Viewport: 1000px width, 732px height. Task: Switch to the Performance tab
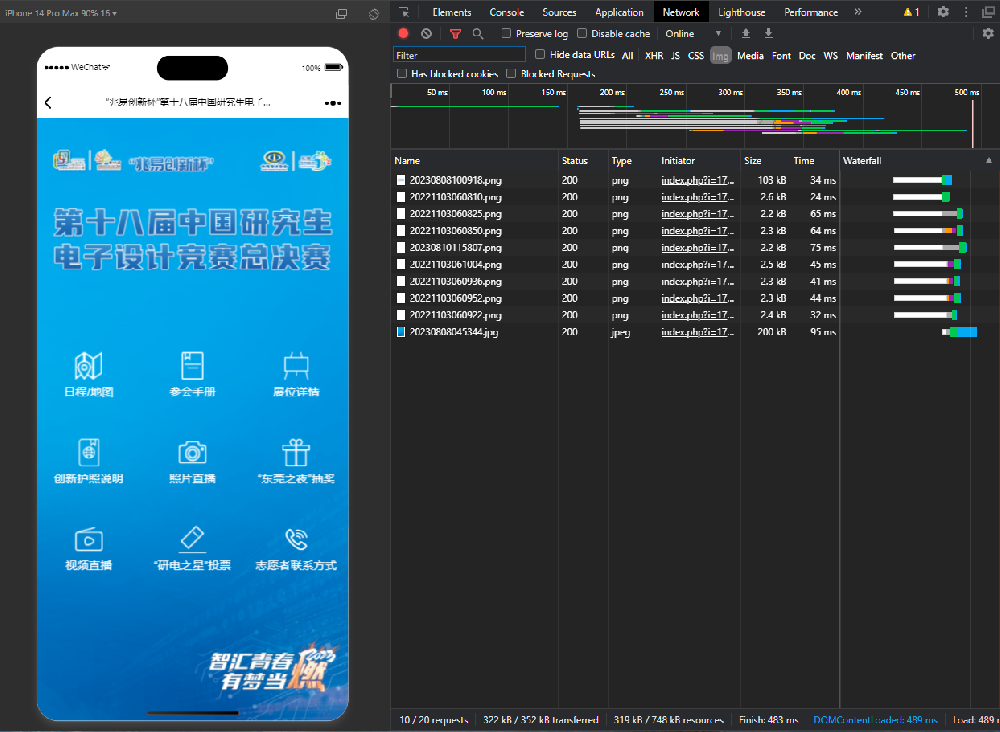pyautogui.click(x=811, y=12)
